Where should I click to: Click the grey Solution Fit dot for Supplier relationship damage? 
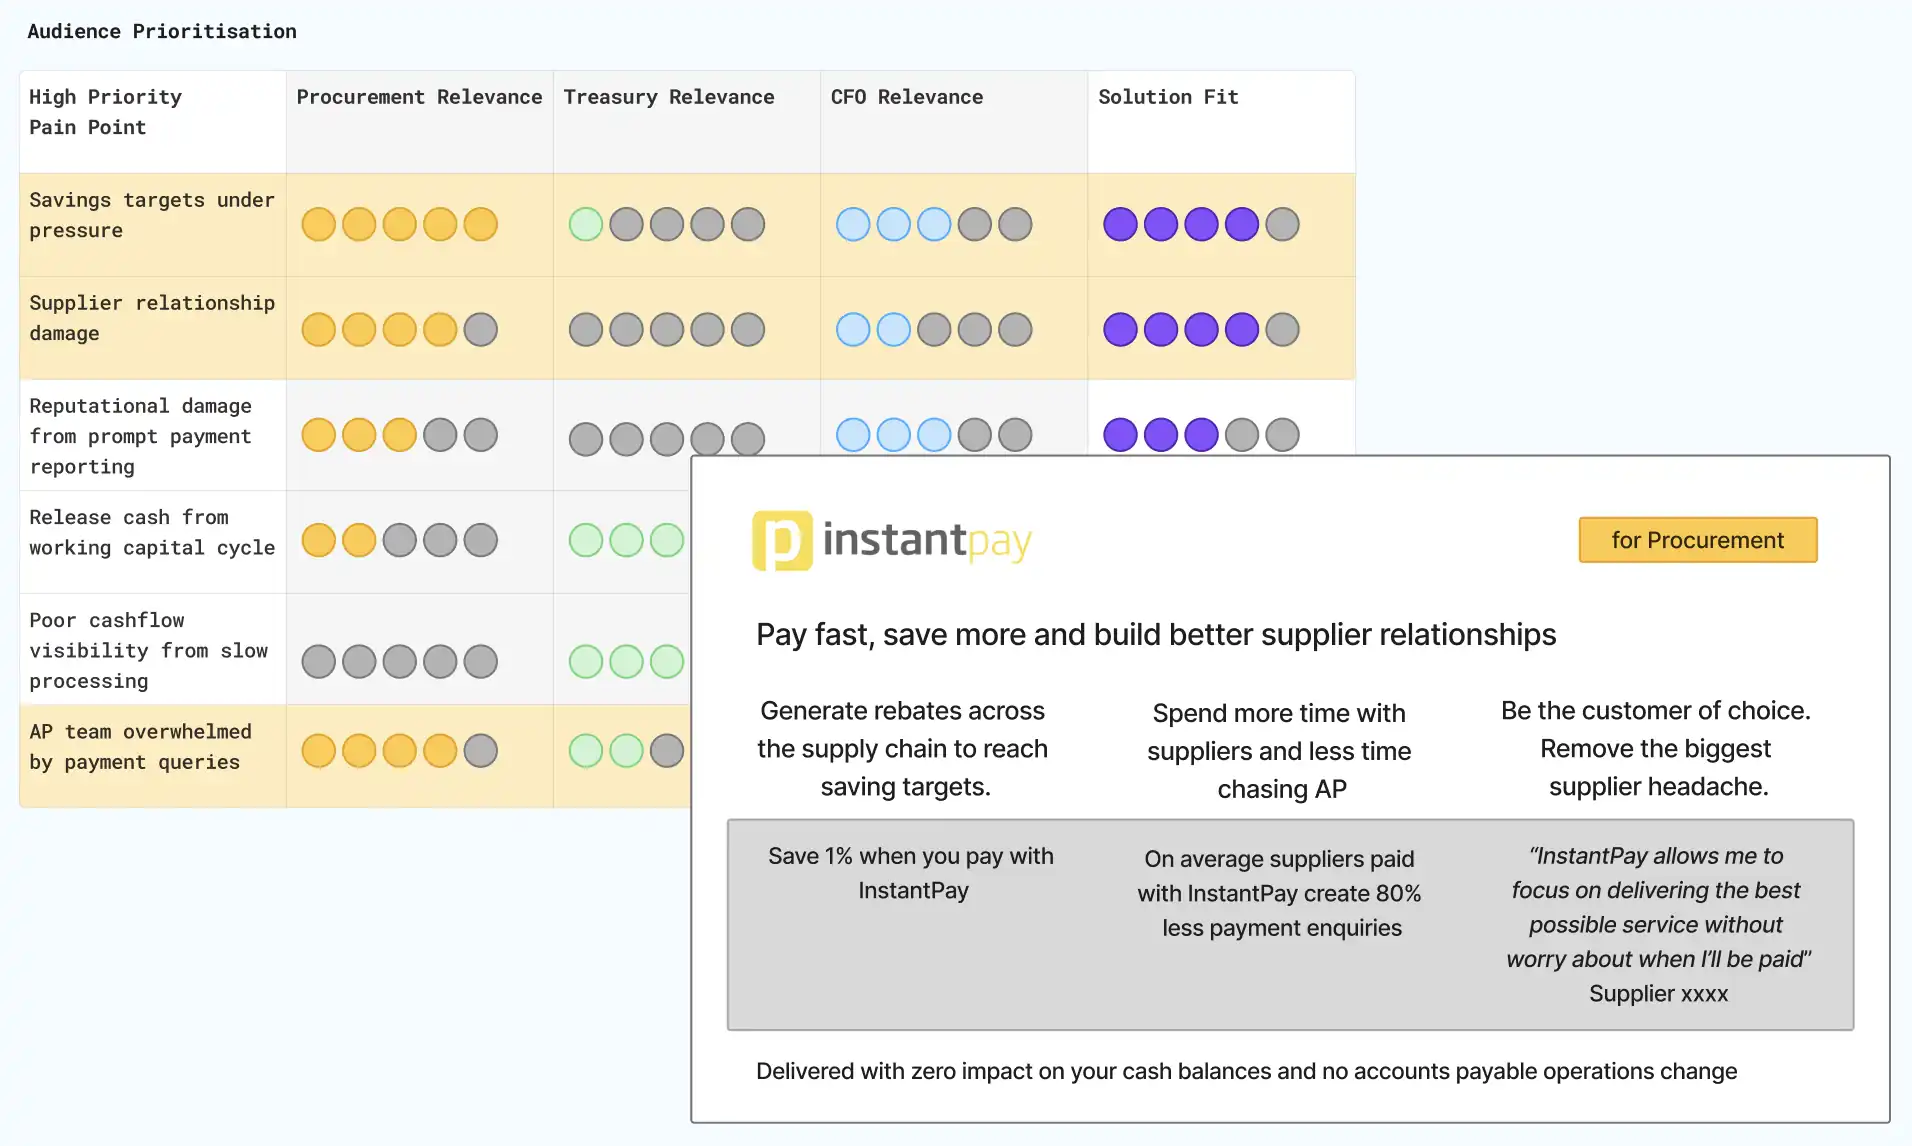coord(1282,329)
